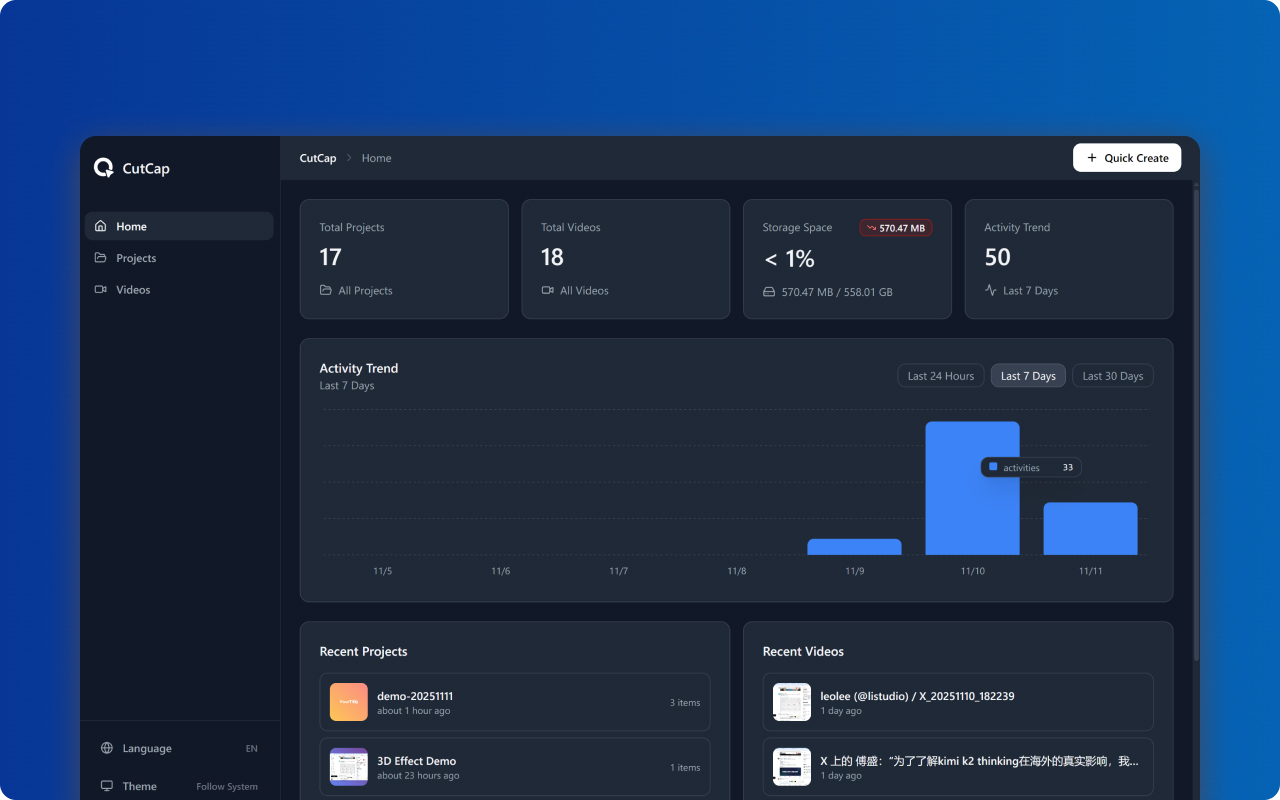This screenshot has width=1280, height=800.
Task: Select the Last 24 Hours filter
Action: tap(940, 375)
